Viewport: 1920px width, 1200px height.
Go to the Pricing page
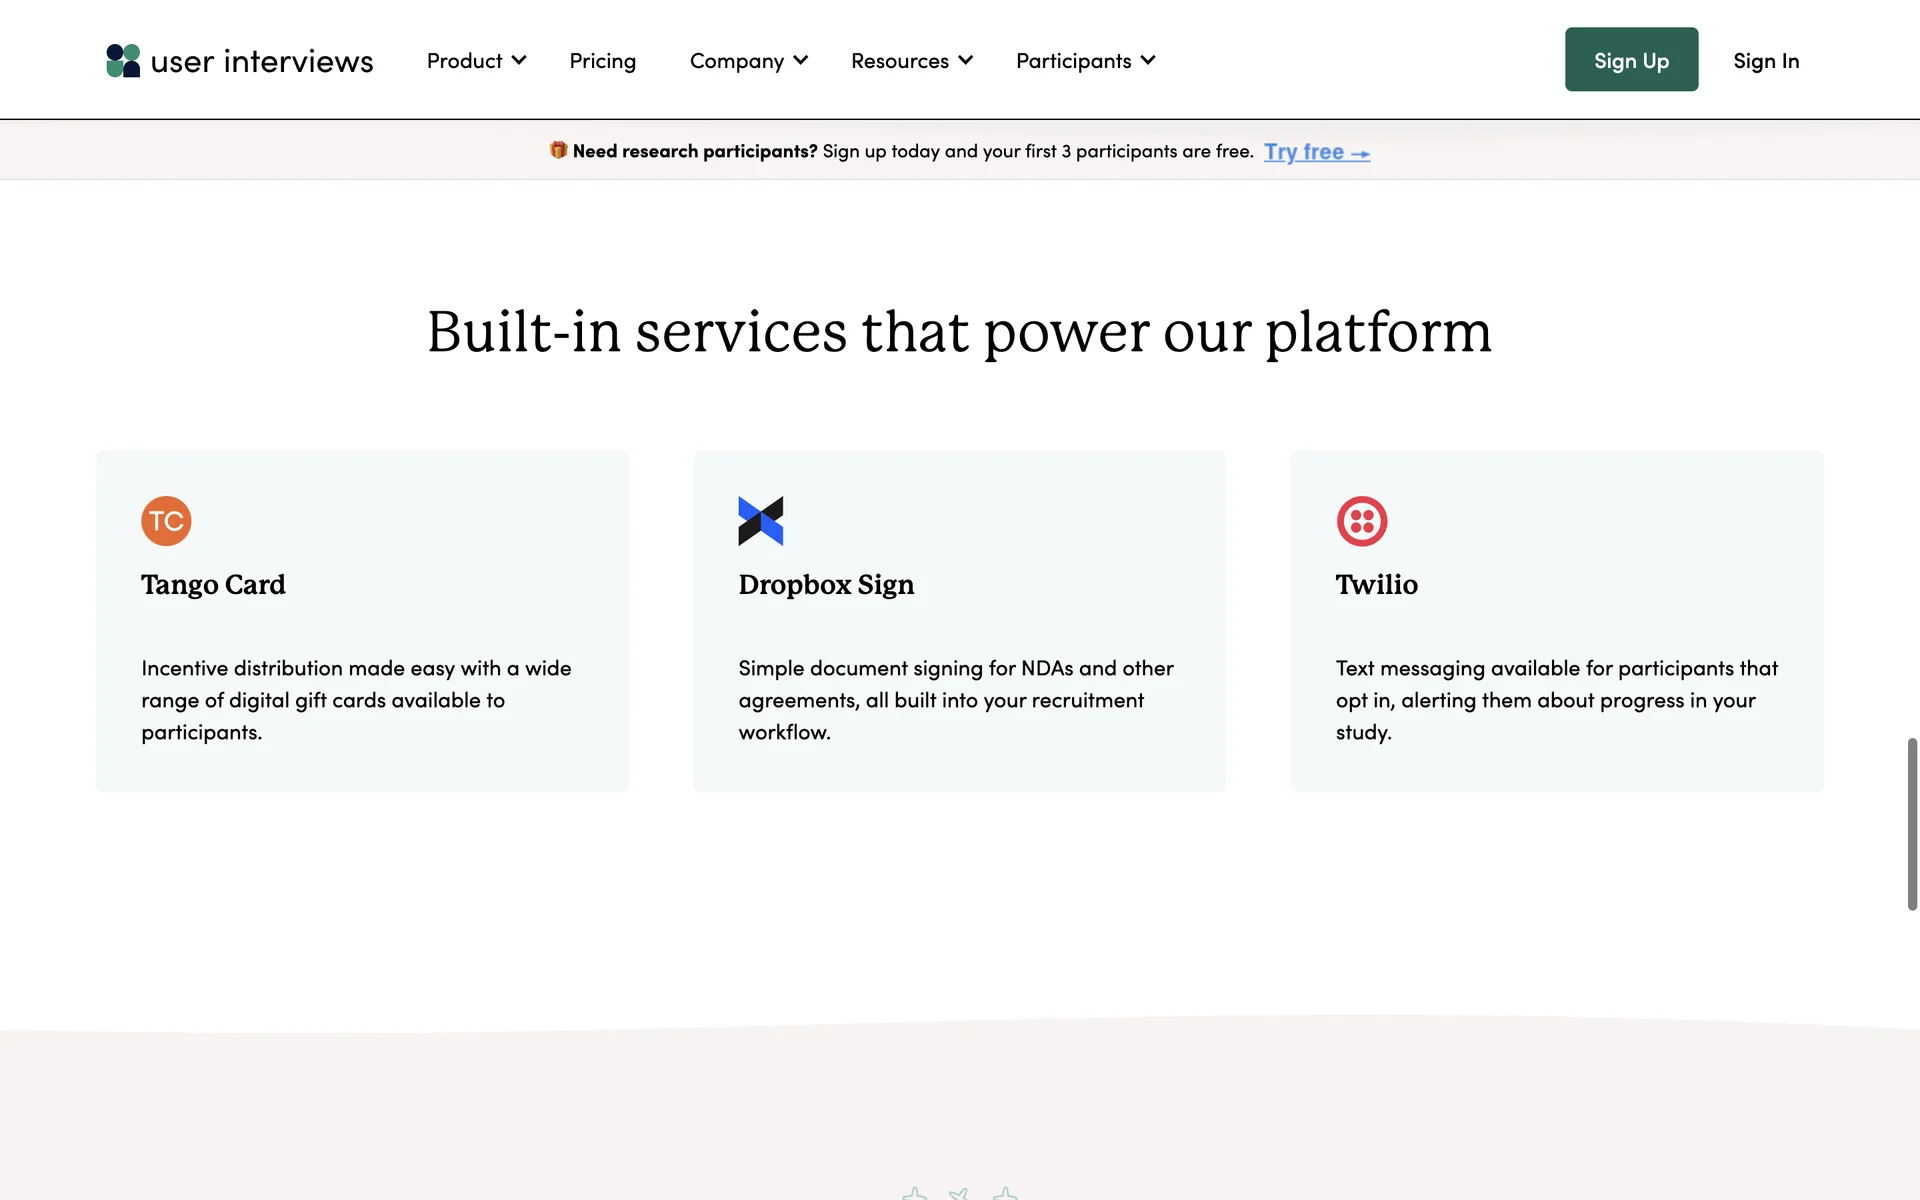pyautogui.click(x=602, y=61)
